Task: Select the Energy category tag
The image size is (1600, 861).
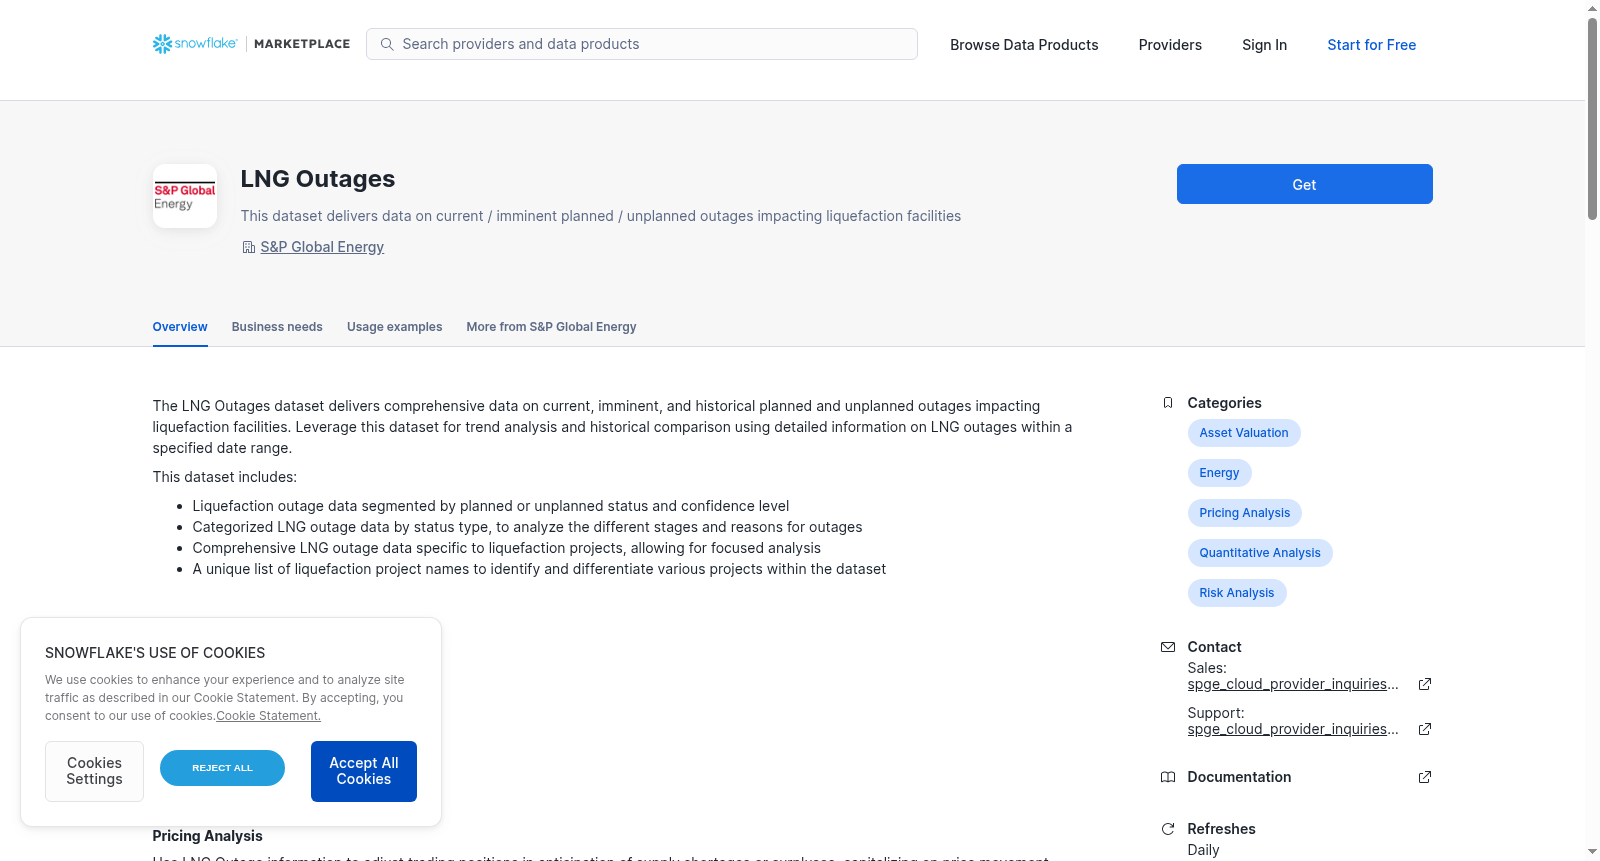Action: coord(1219,473)
